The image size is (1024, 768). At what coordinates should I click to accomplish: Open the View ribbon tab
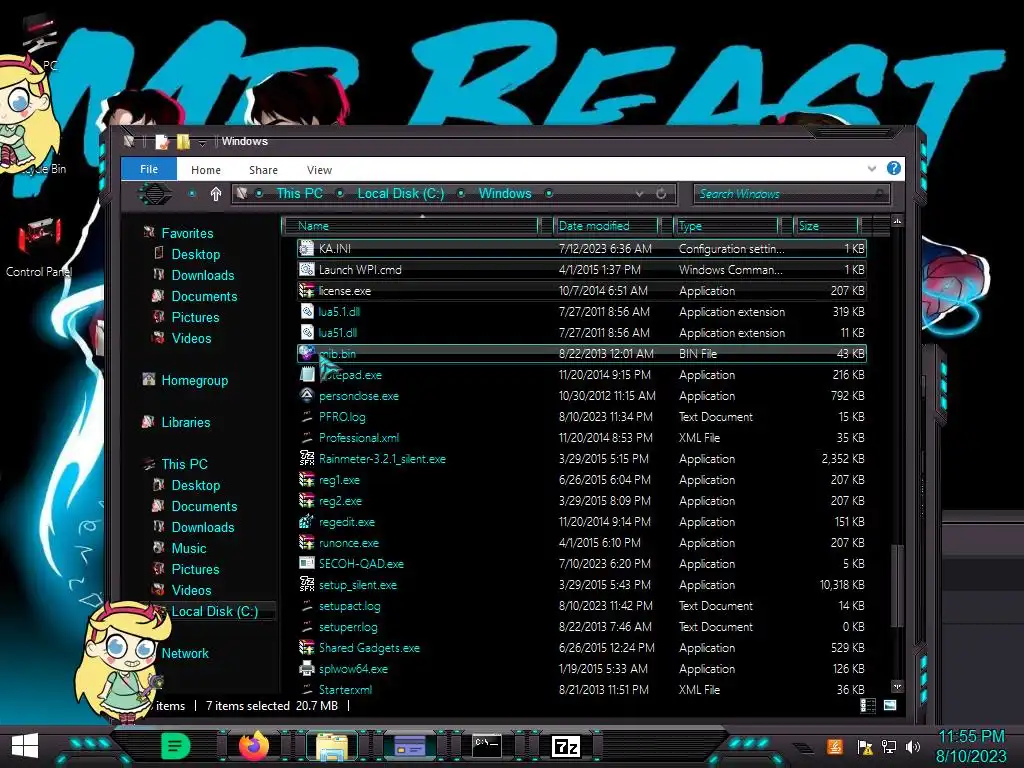(x=319, y=170)
